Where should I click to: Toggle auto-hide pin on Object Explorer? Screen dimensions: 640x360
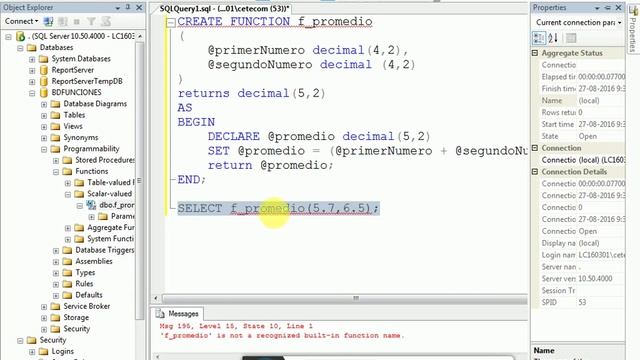128,7
